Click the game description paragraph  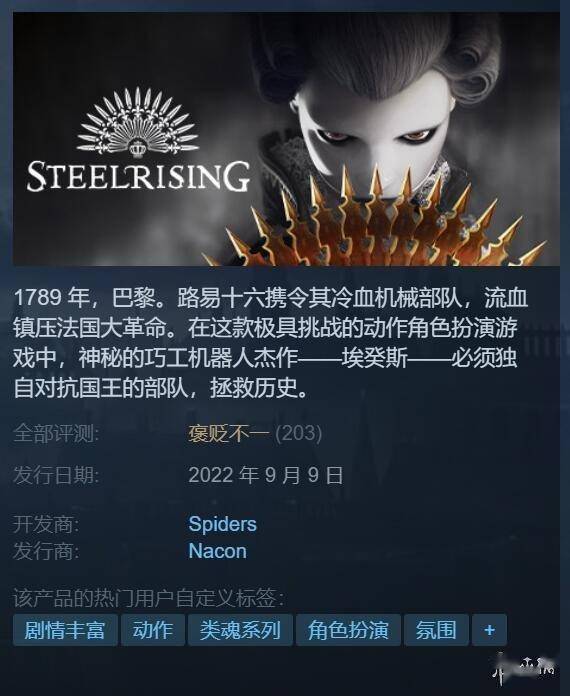click(270, 343)
